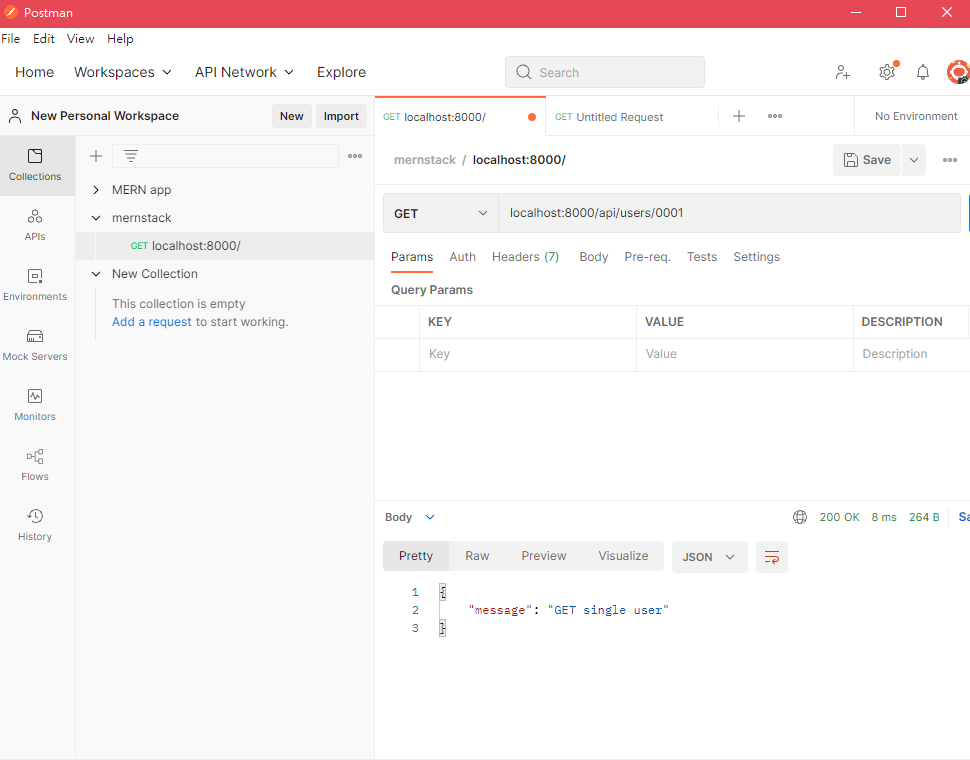Click the collections filter icon
Image resolution: width=970 pixels, height=760 pixels.
[131, 156]
